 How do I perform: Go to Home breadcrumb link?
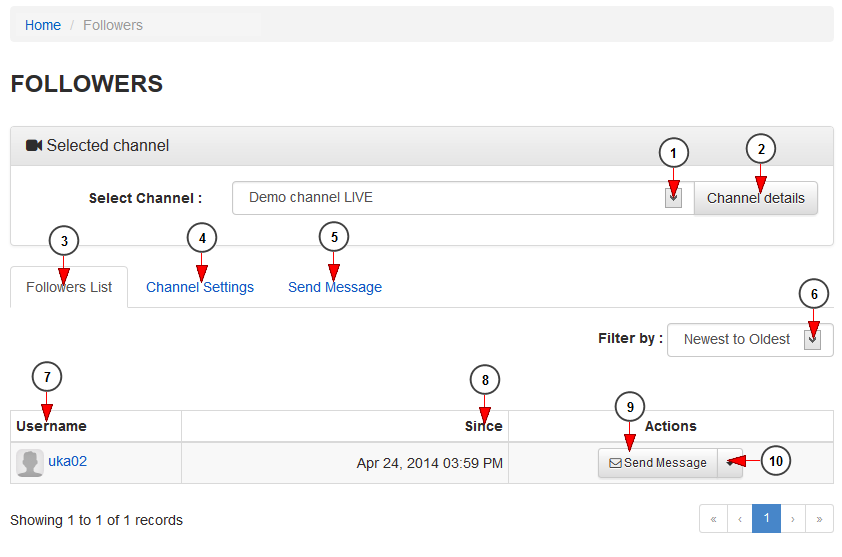point(43,25)
